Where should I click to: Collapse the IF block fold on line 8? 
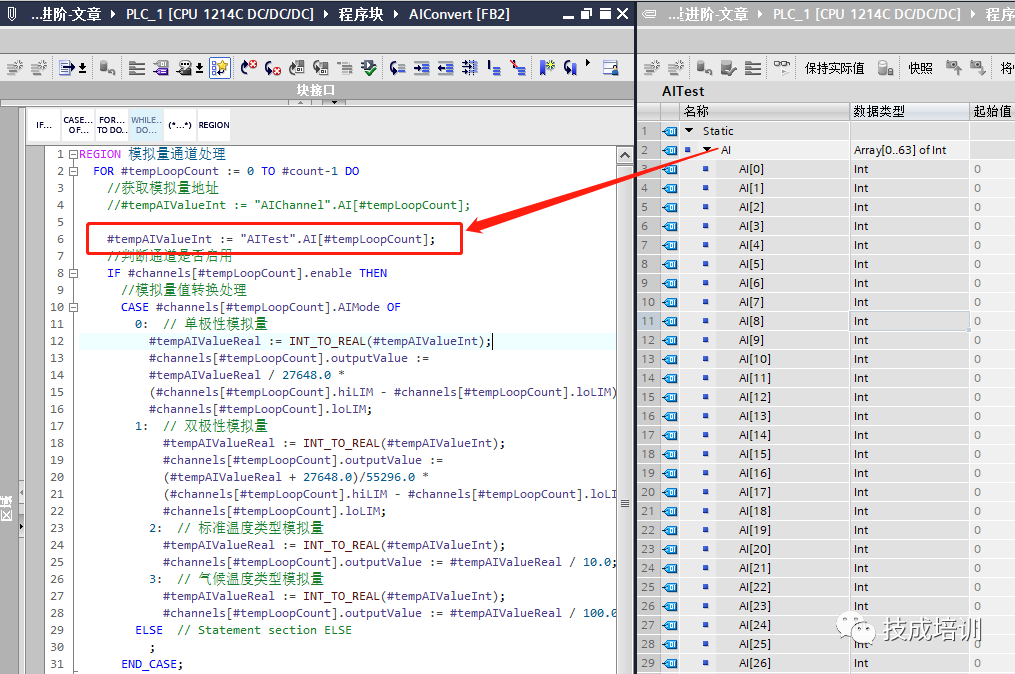[74, 273]
